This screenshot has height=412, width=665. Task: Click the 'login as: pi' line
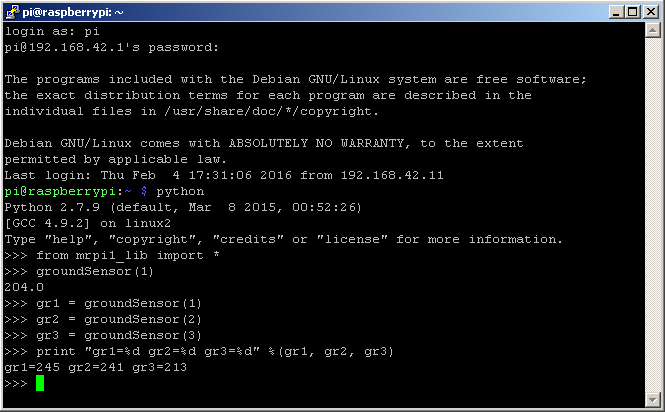tap(48, 31)
